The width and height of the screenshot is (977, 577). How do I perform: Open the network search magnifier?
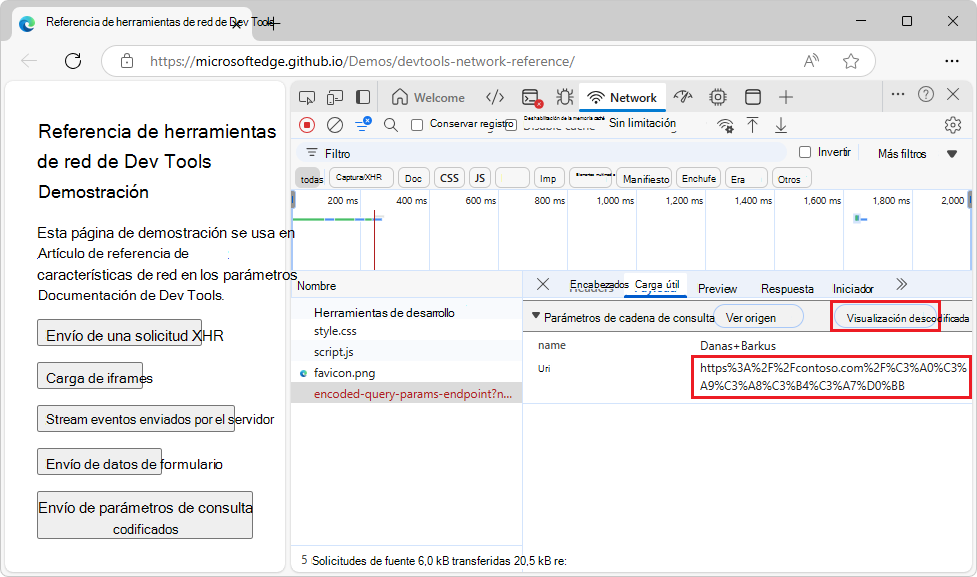click(390, 124)
